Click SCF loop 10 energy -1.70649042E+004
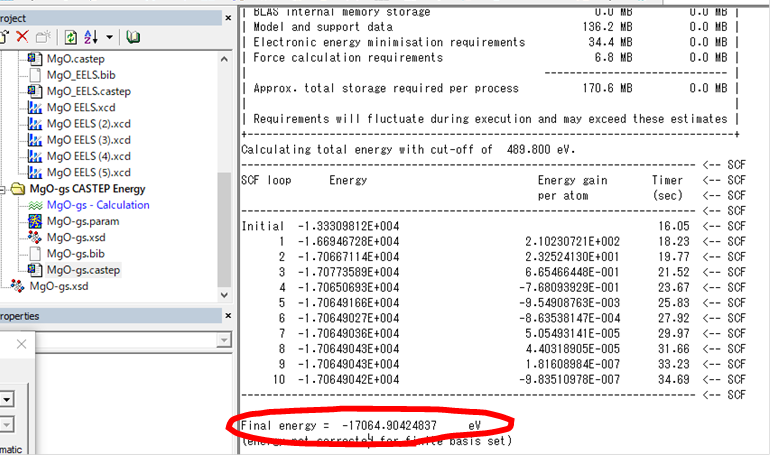Screen dimensions: 770x455 click(x=349, y=379)
